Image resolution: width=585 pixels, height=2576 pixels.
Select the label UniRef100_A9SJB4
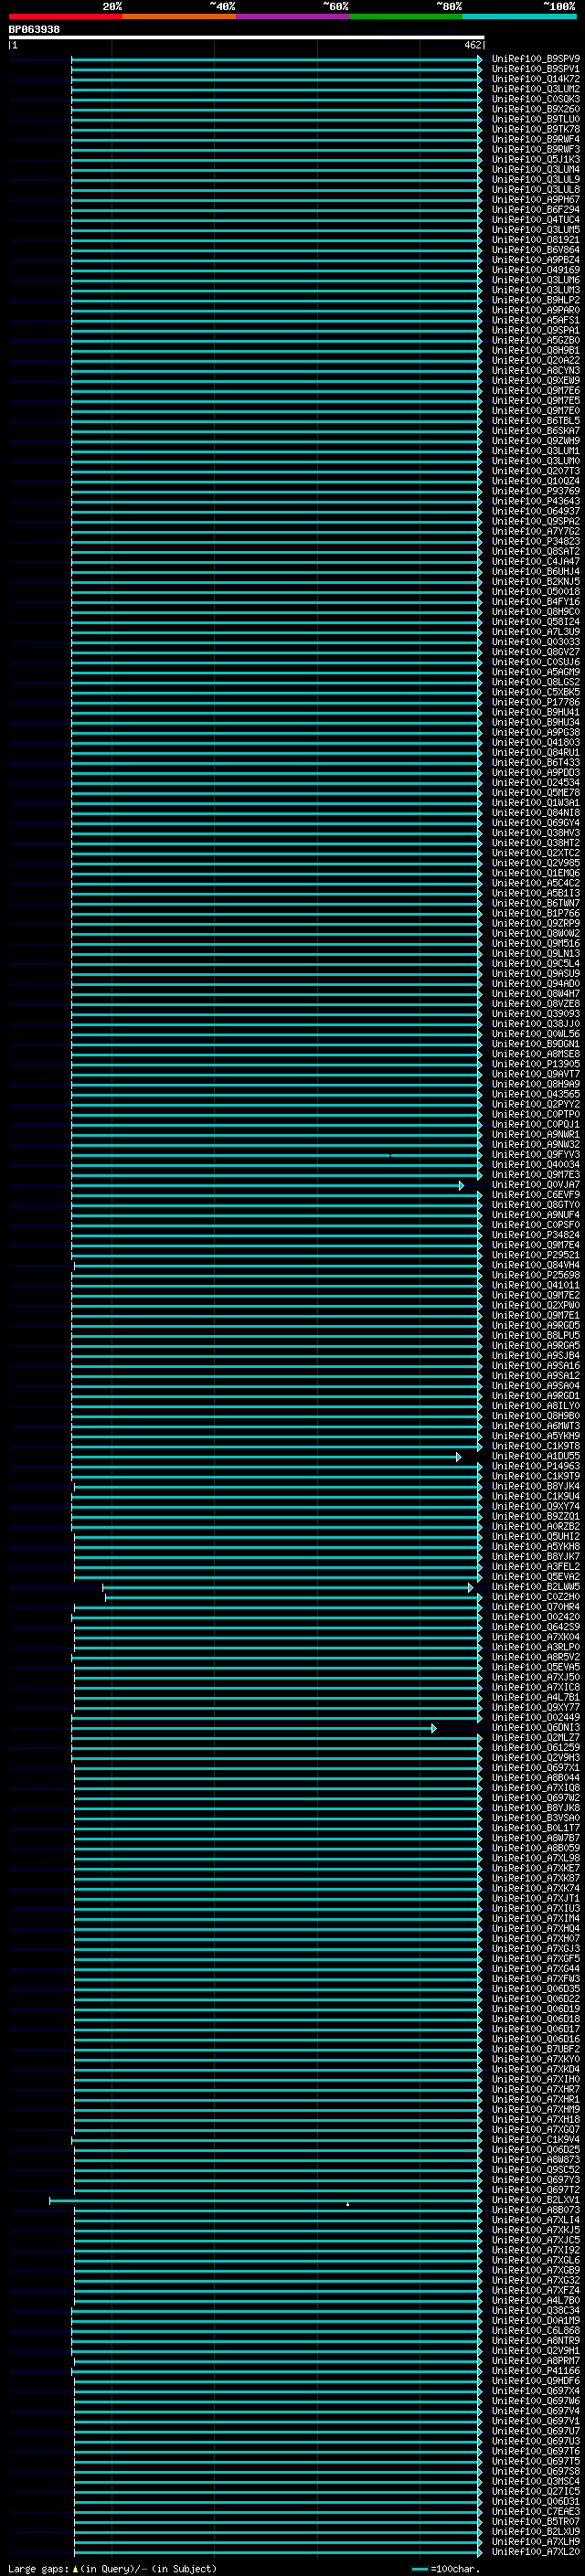tap(535, 1356)
